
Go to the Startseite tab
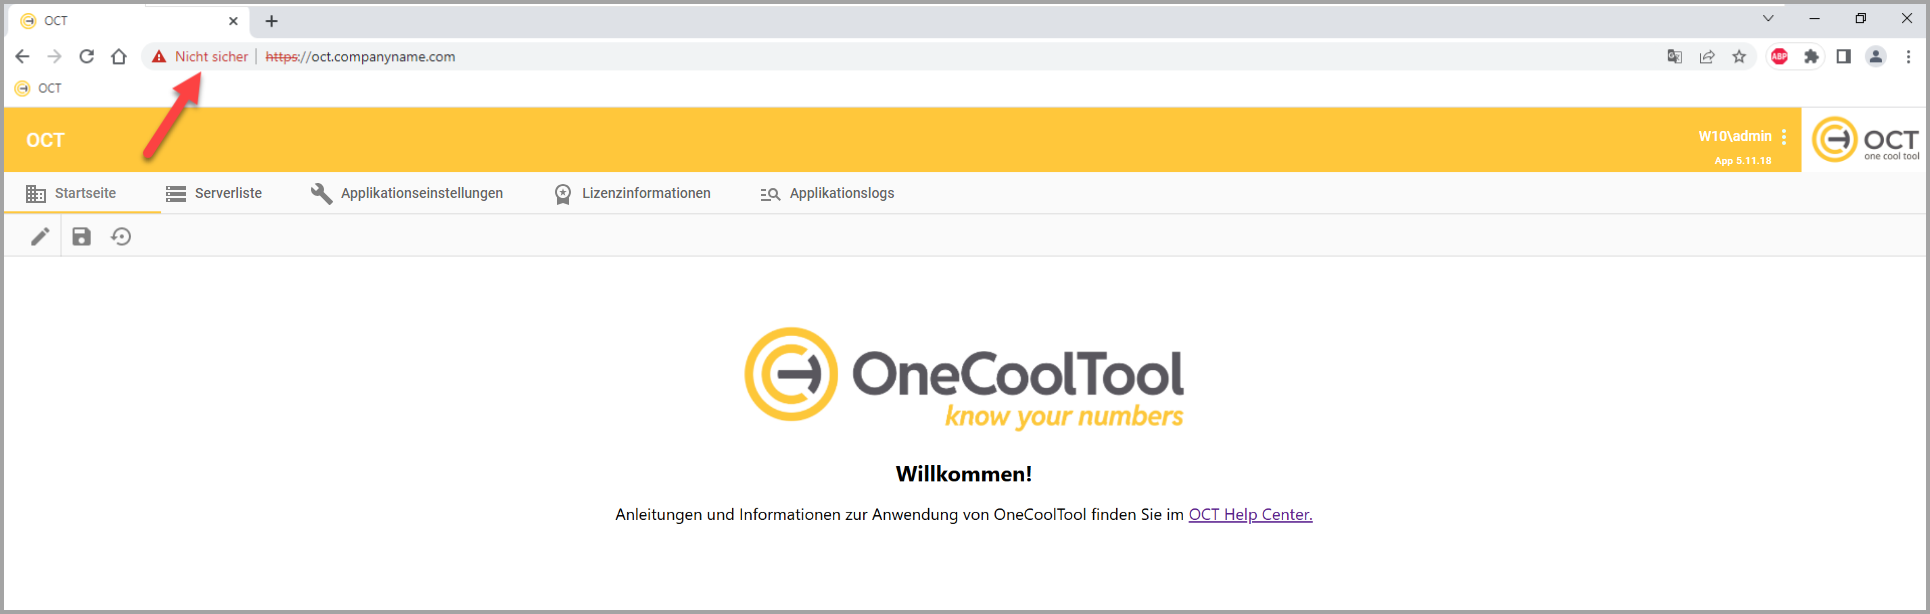pyautogui.click(x=72, y=194)
